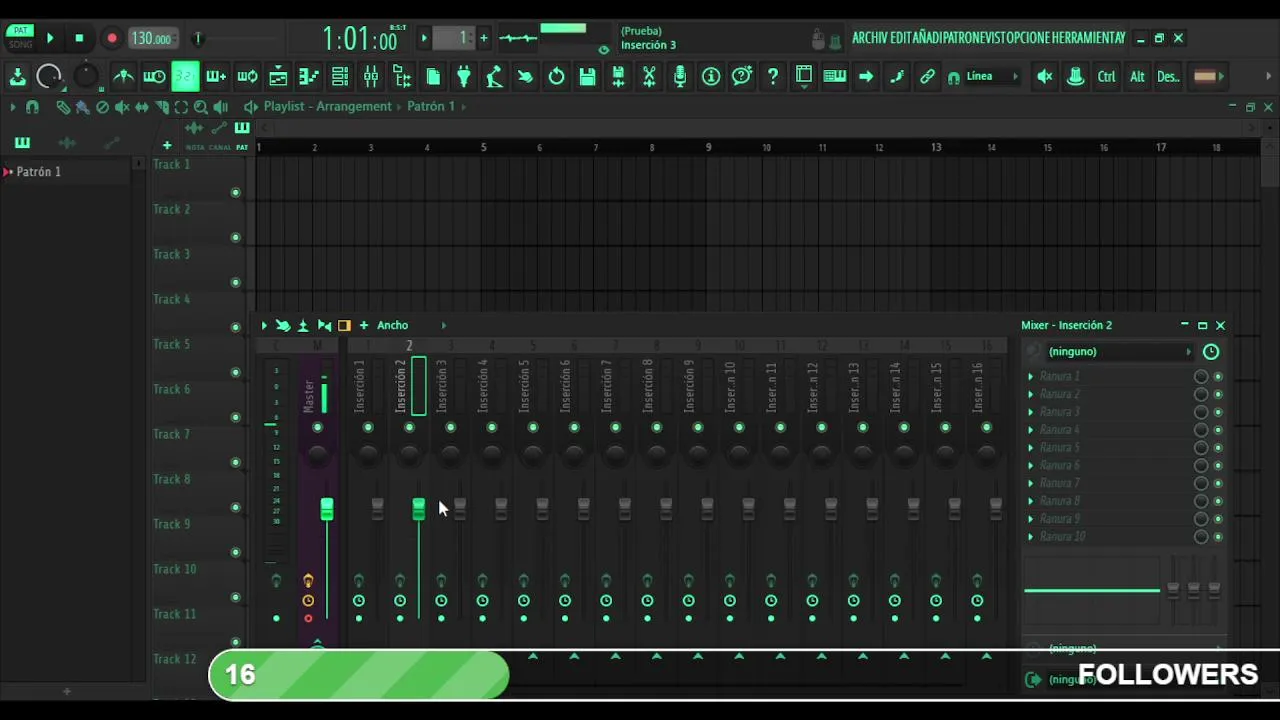Expand the Ranura 2 slot arrow
1280x720 pixels.
(1031, 395)
